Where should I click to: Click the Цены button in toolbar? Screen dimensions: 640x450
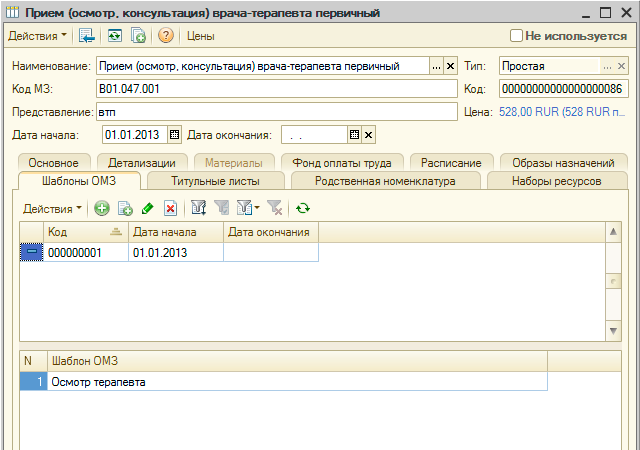pyautogui.click(x=200, y=35)
